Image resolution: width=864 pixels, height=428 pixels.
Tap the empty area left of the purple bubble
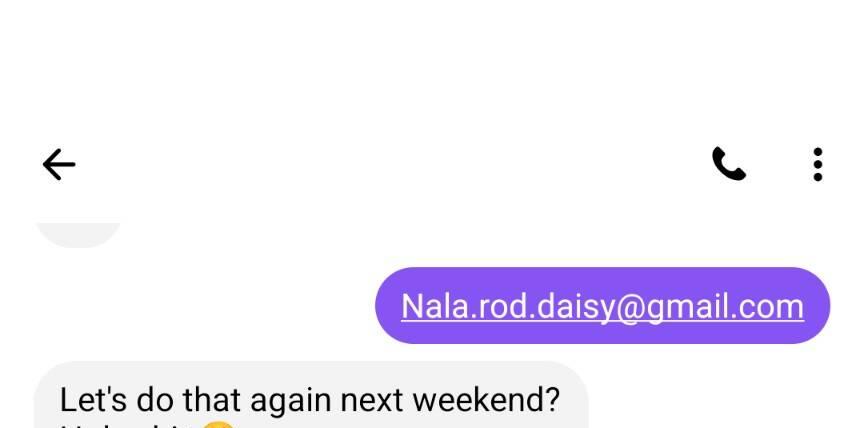(187, 306)
